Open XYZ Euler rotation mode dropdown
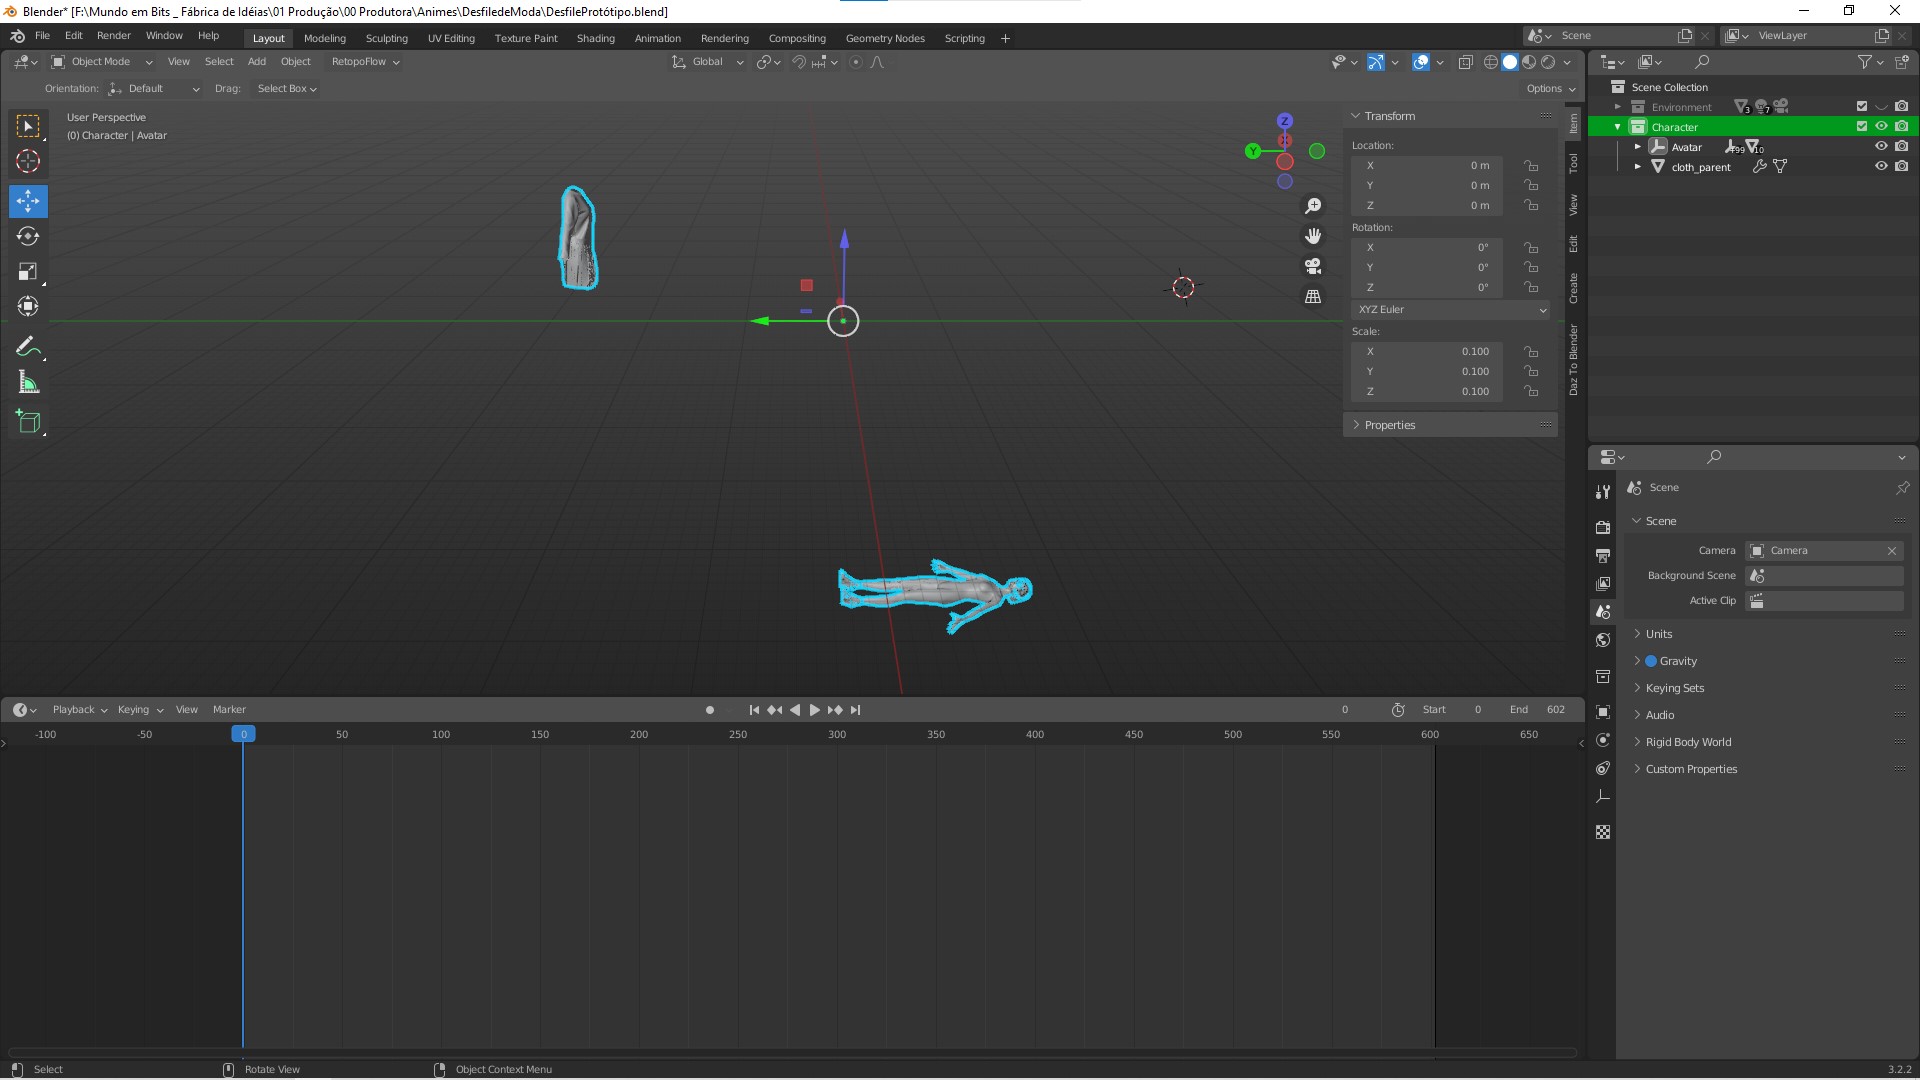Screen dimensions: 1920x1080 [1451, 310]
